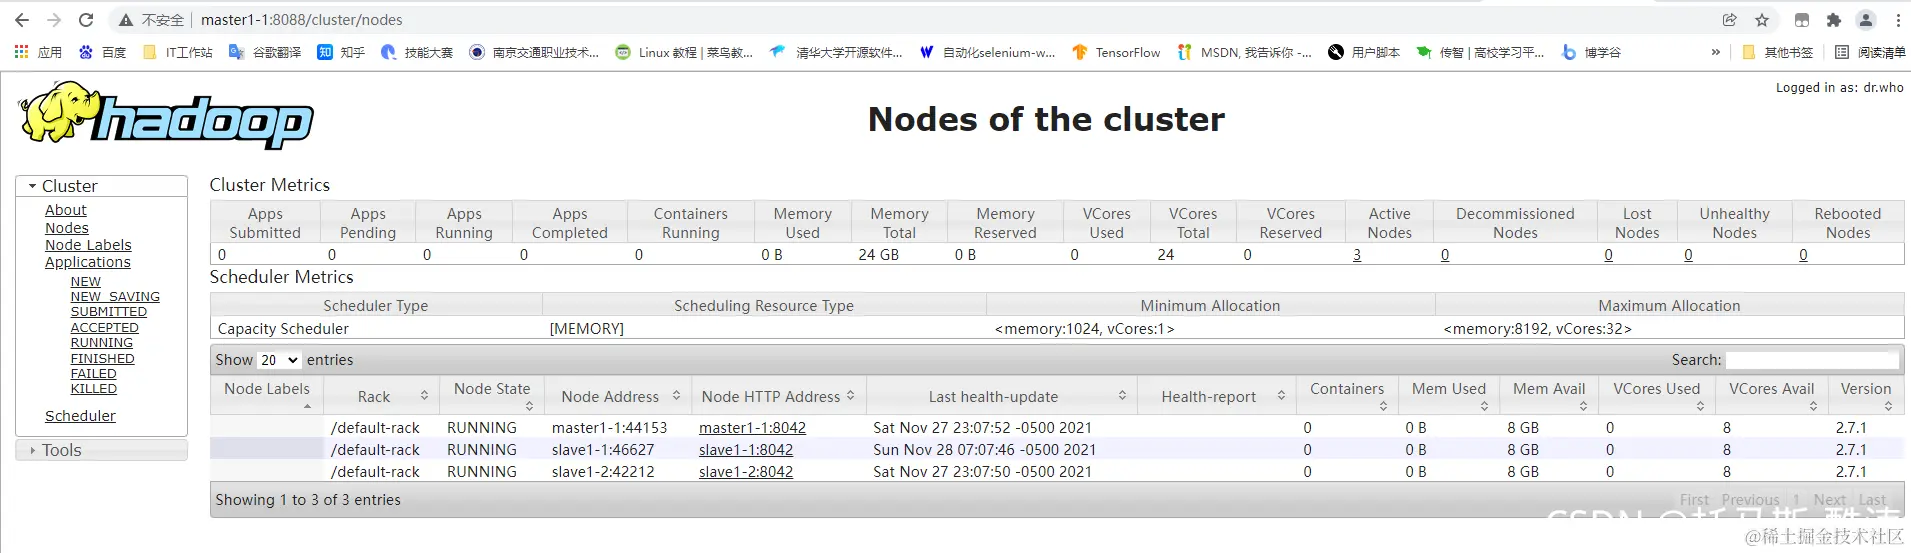Sort table by VCores Avail column
1911x553 pixels.
tap(1770, 396)
